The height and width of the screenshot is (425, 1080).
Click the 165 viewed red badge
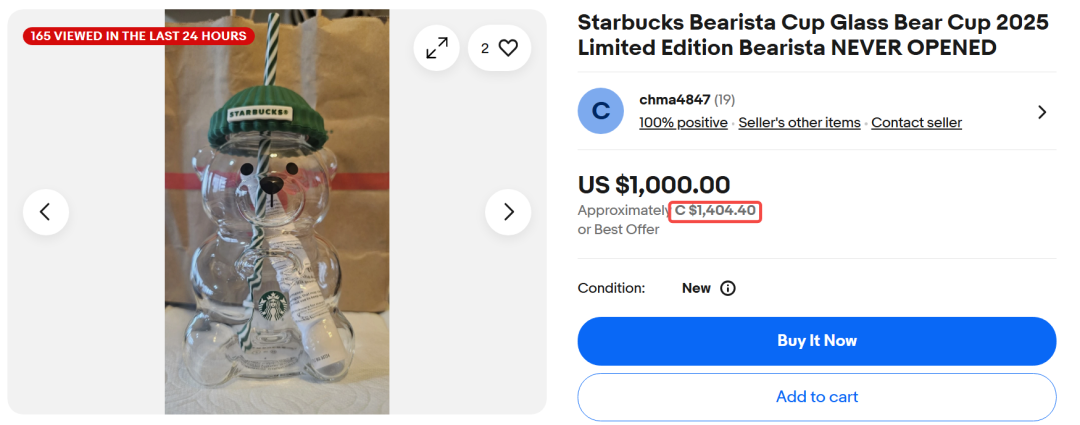[138, 36]
